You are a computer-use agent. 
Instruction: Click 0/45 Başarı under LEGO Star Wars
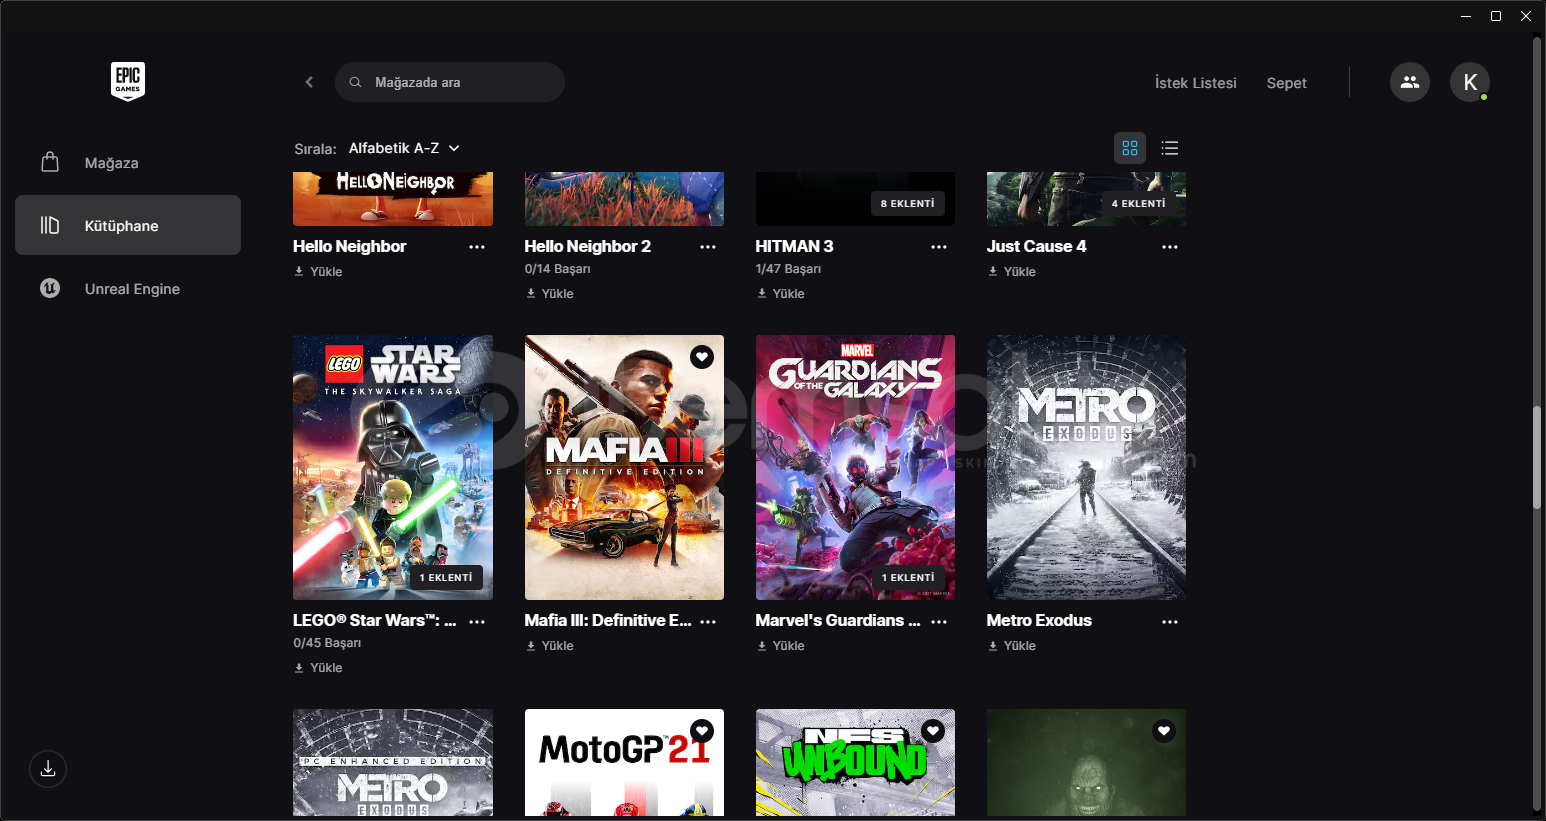pos(327,643)
